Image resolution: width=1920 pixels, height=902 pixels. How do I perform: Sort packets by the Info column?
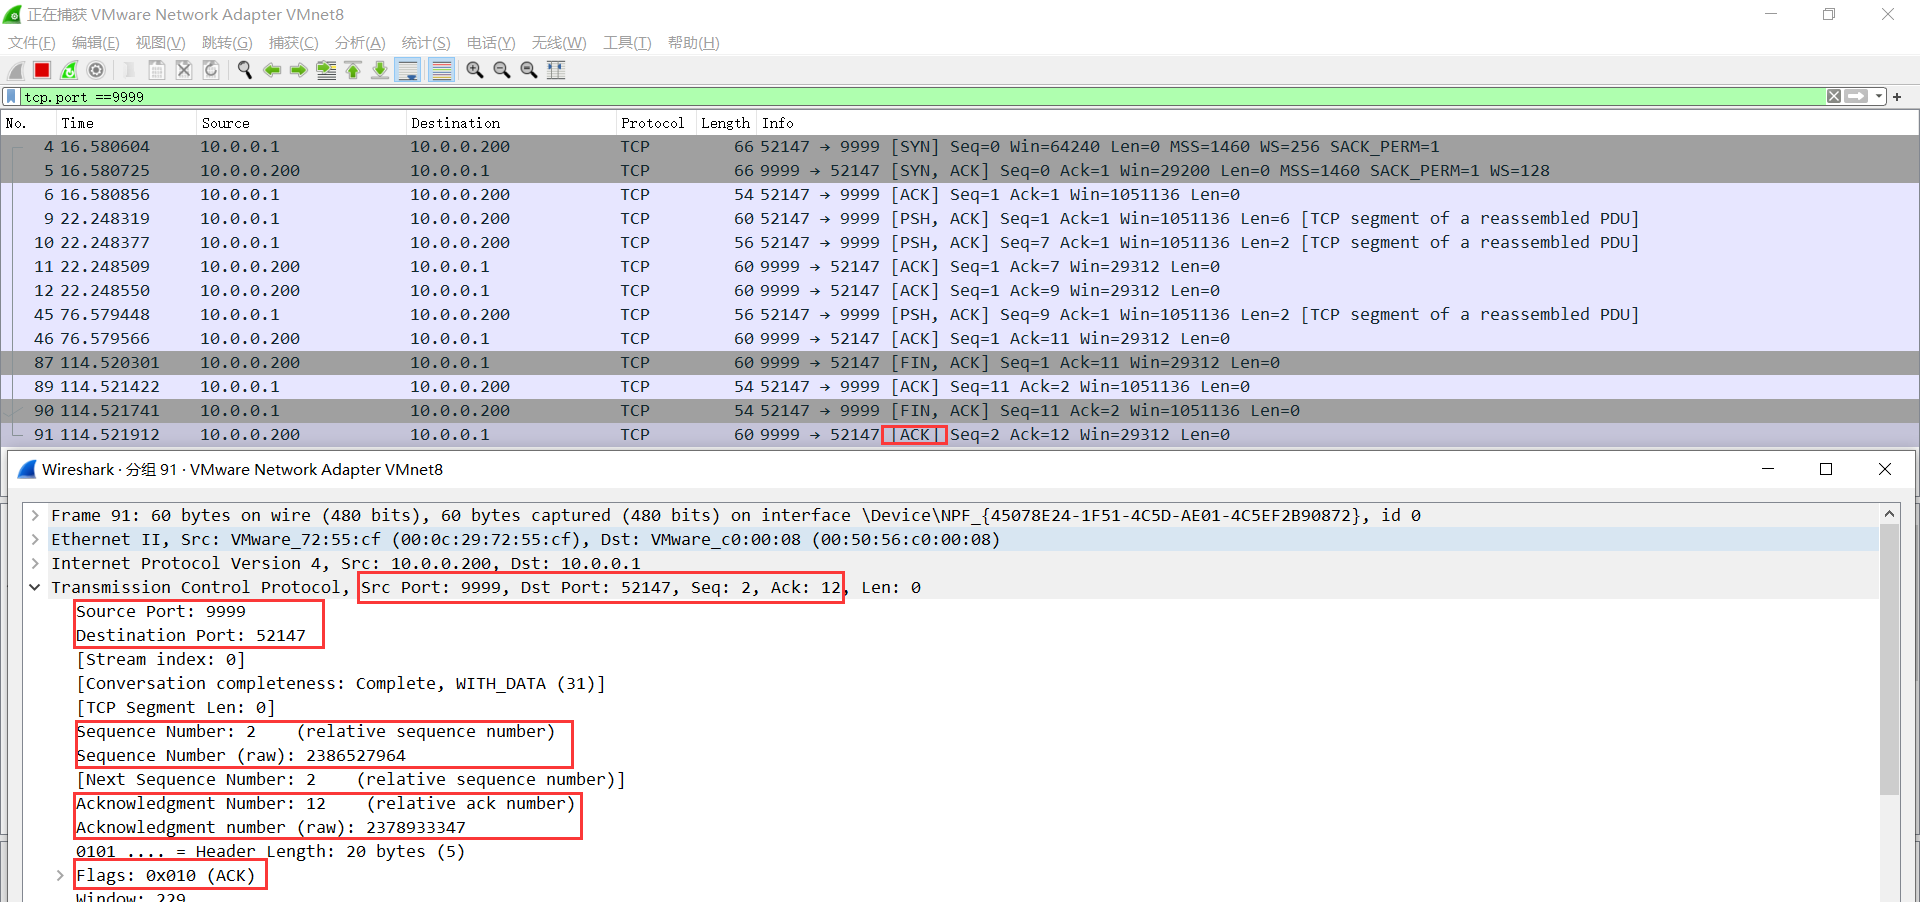[x=1338, y=123]
